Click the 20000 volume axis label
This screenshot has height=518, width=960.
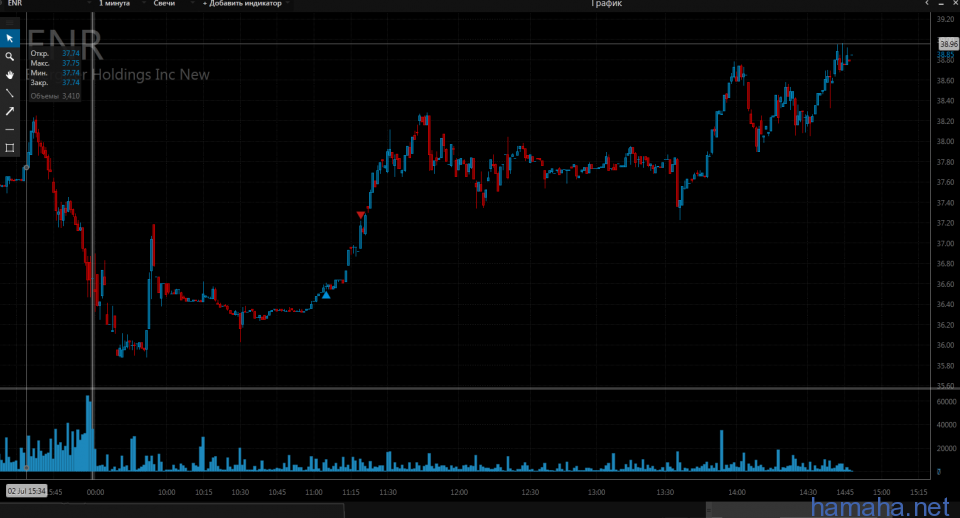pos(946,448)
